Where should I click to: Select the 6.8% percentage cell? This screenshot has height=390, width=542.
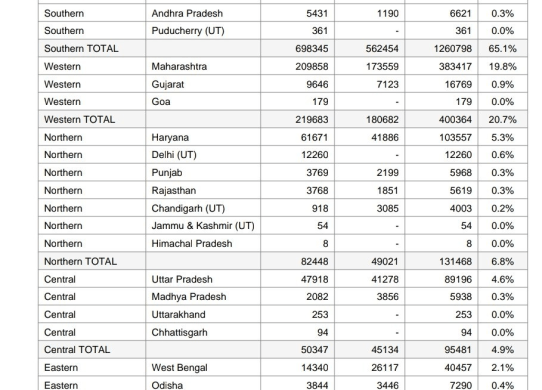[x=502, y=261]
